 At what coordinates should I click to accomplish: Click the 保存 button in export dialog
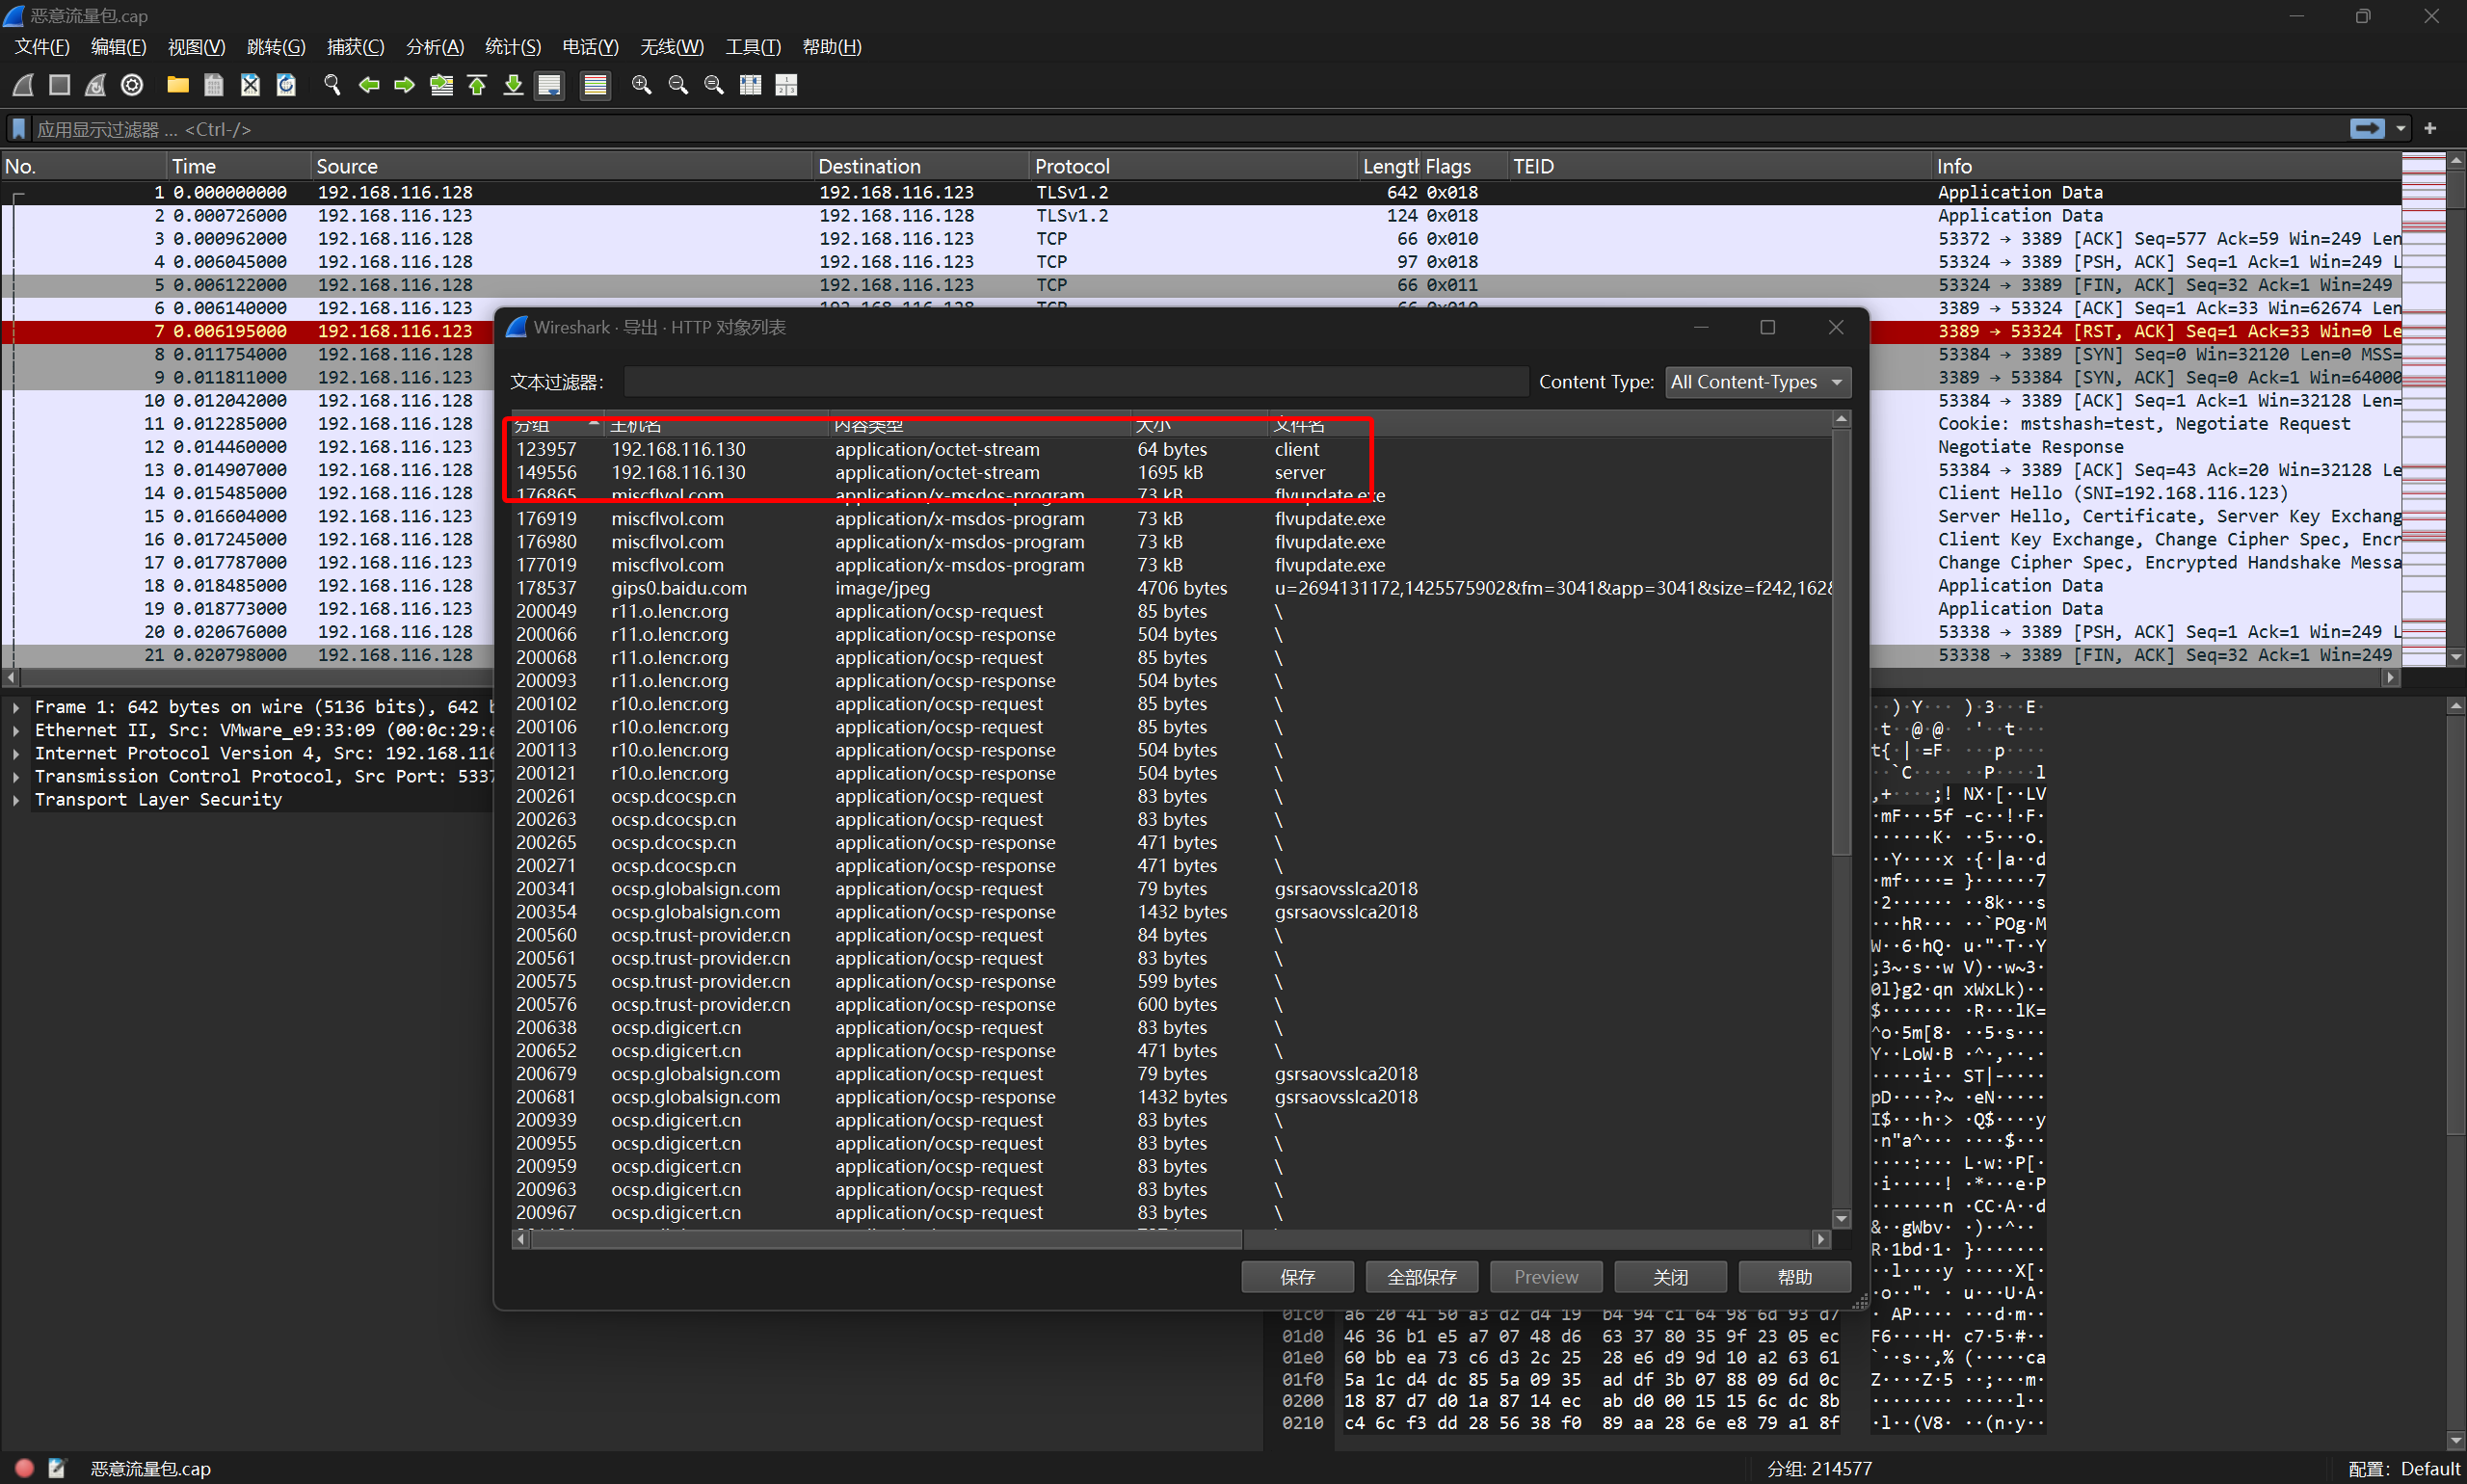[1297, 1277]
